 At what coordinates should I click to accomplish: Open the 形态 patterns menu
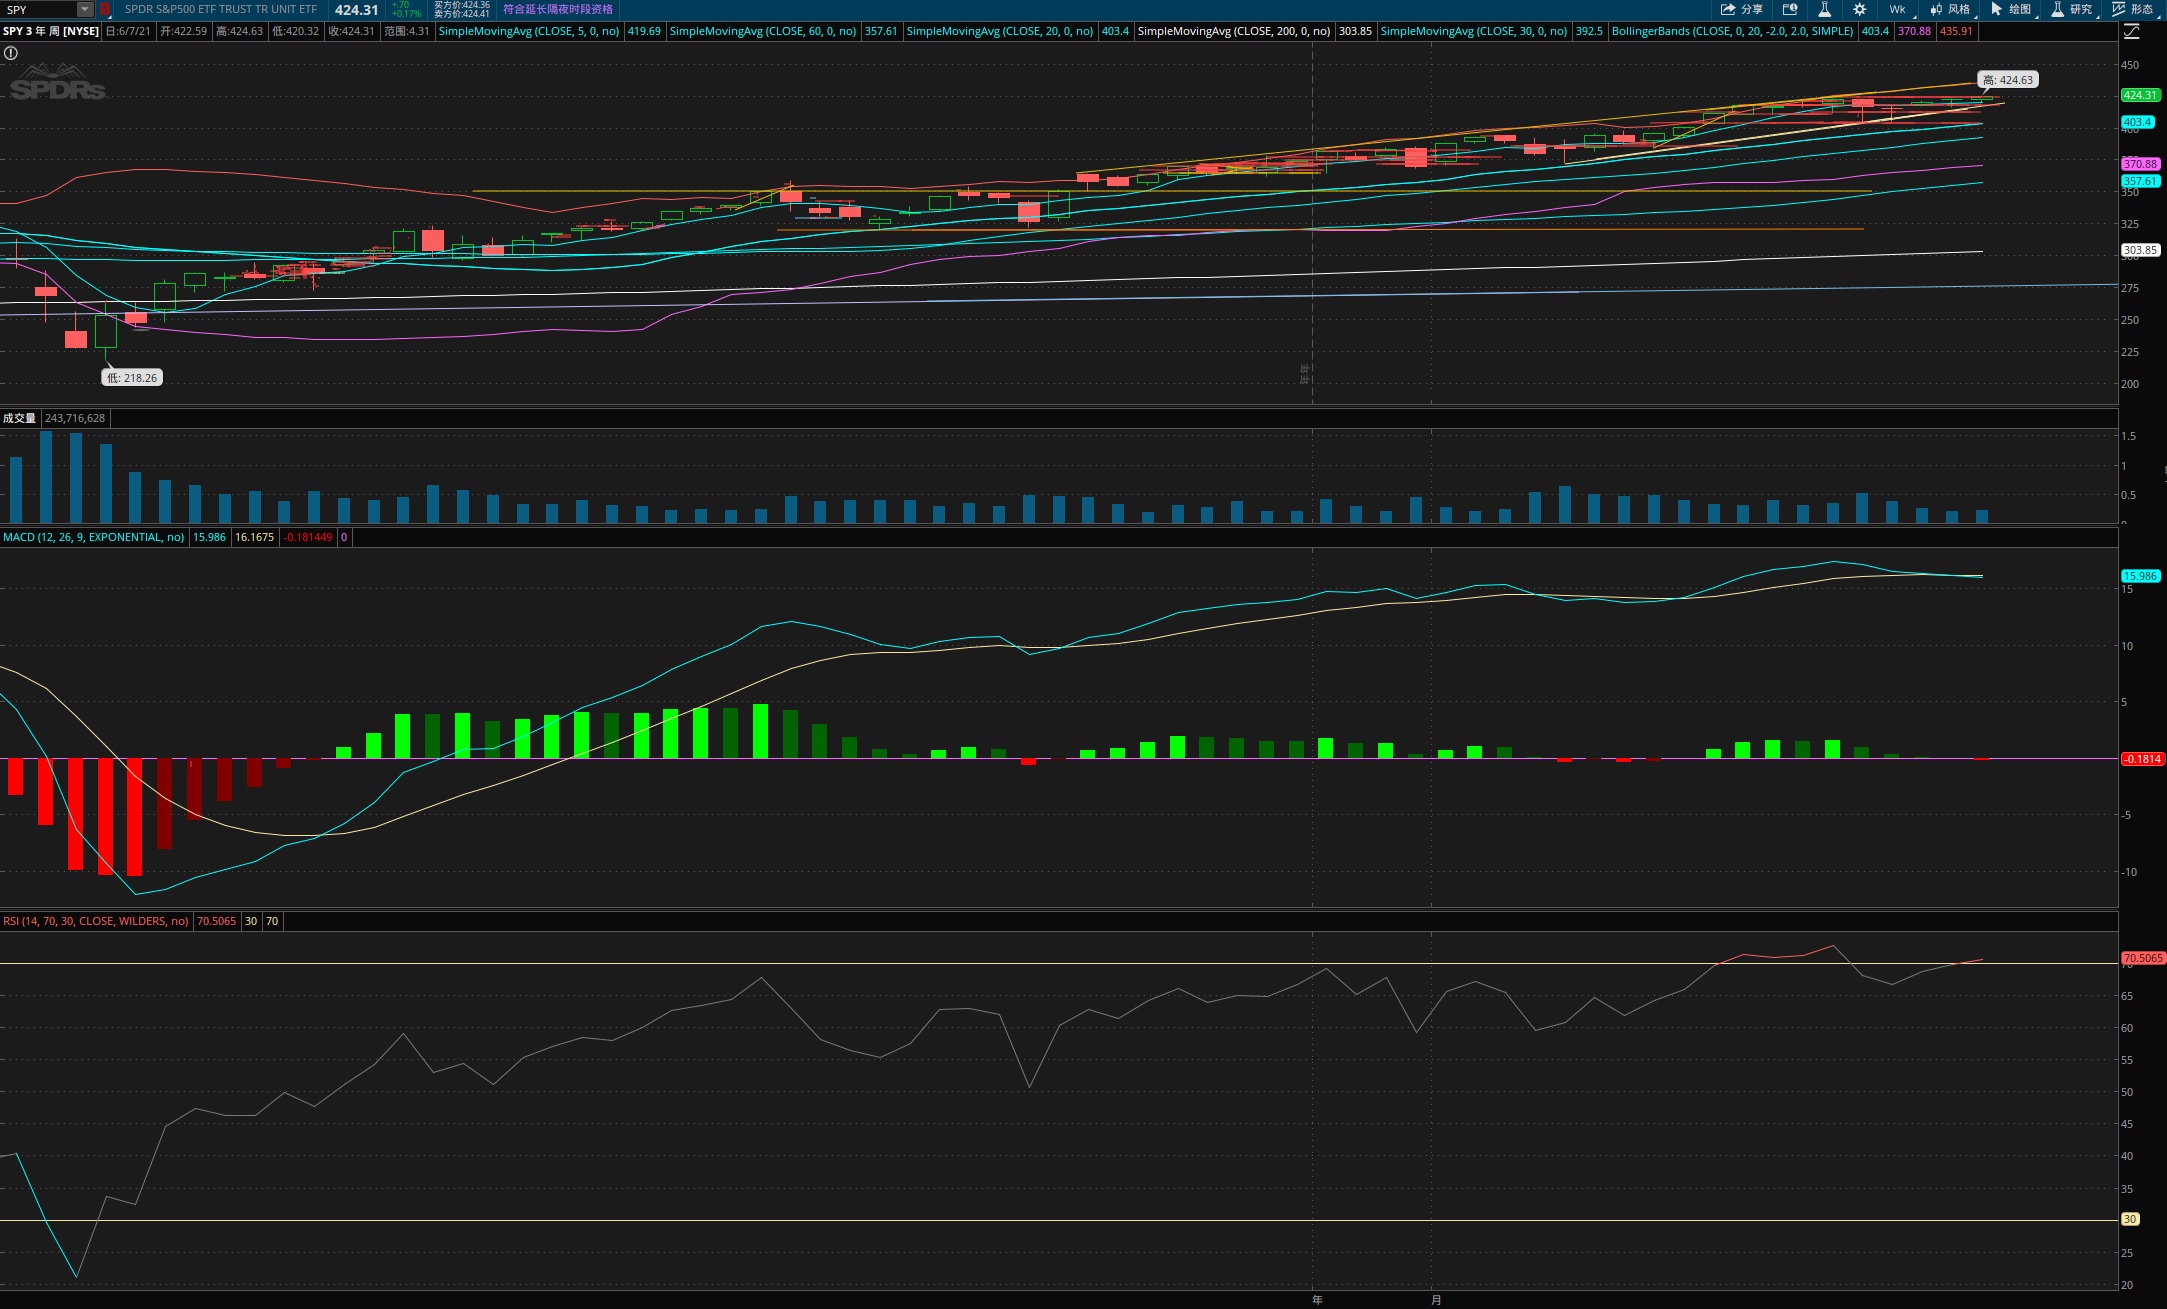[x=2132, y=9]
